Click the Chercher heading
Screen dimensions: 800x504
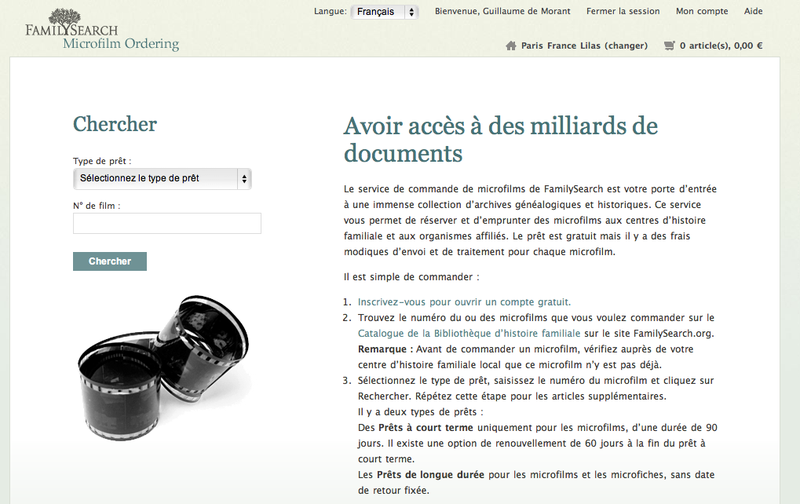coord(115,124)
